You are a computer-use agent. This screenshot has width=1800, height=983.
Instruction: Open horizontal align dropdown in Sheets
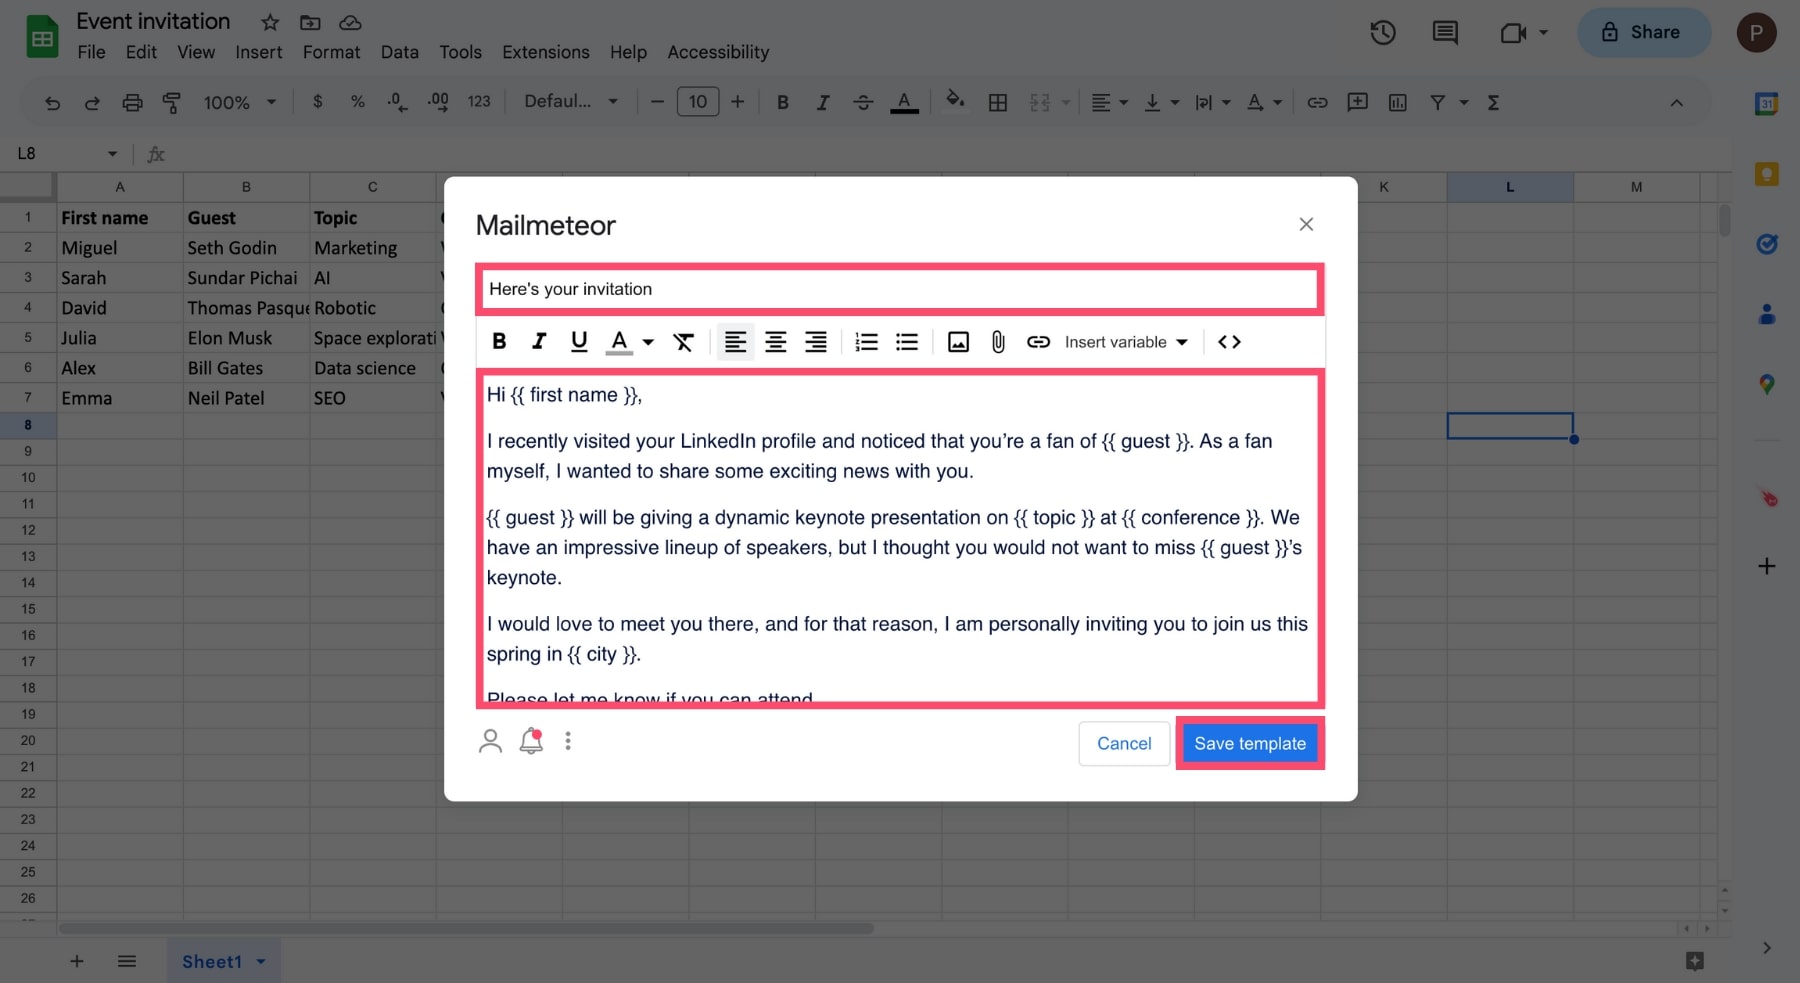click(1109, 102)
